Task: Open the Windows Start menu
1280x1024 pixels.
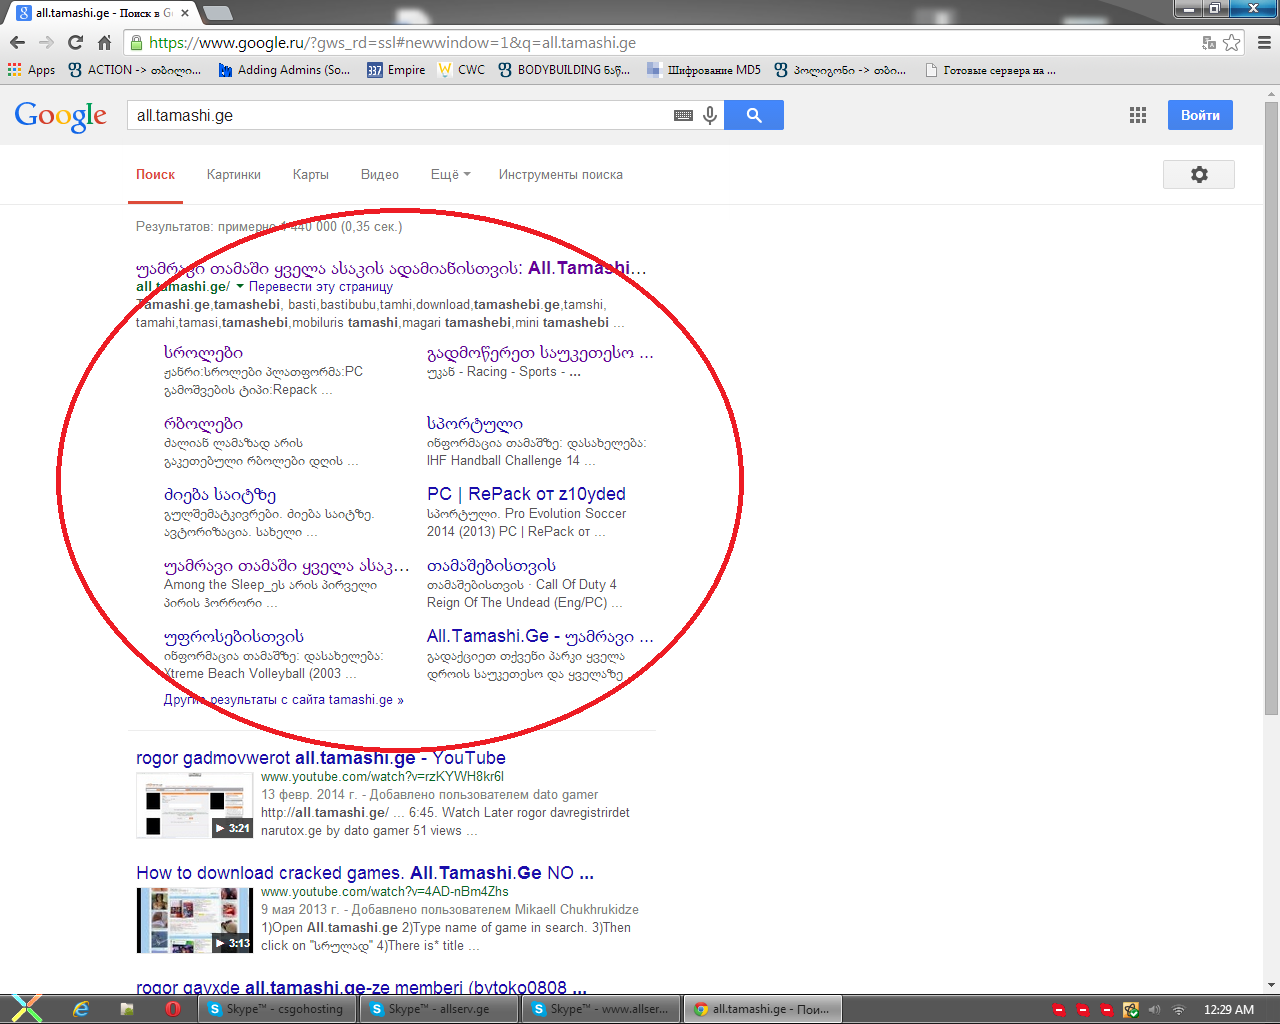Action: [27, 1009]
